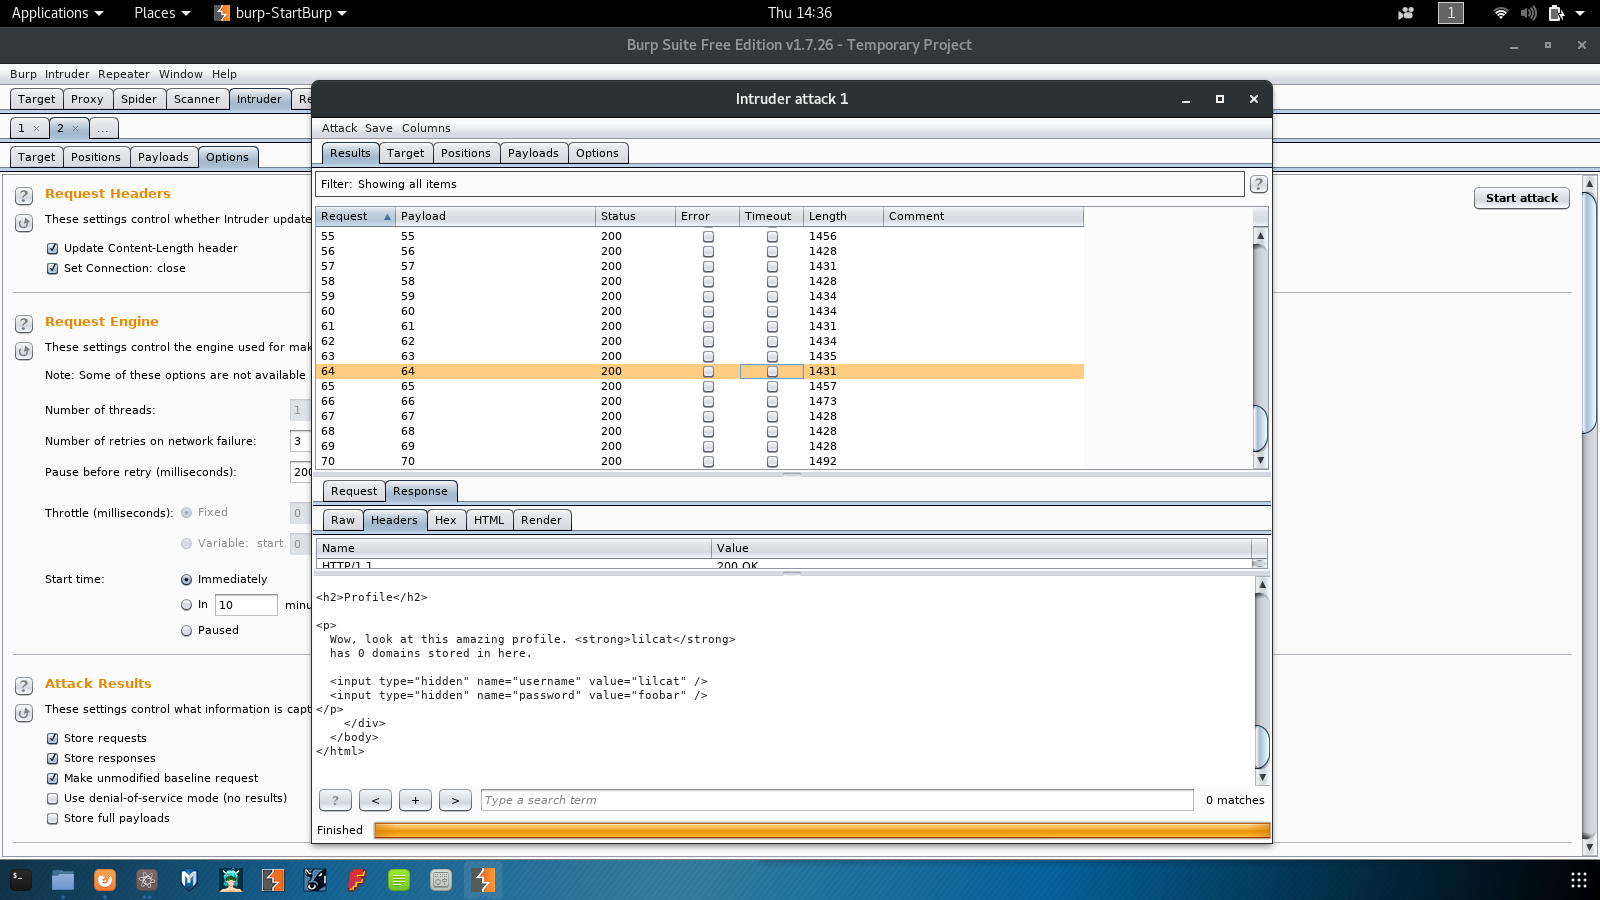
Task: Switch to the Payloads tab in attack window
Action: point(533,153)
